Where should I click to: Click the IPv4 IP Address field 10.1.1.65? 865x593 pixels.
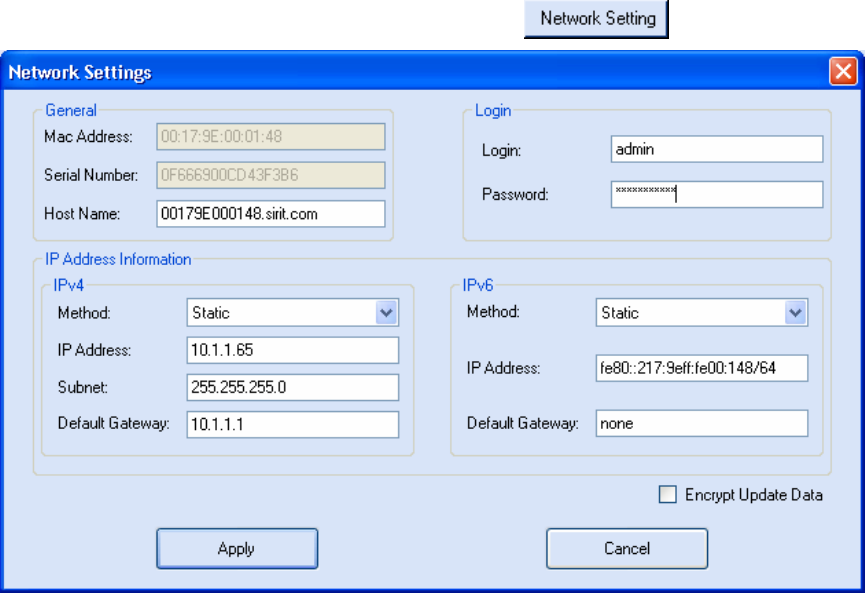coord(292,350)
